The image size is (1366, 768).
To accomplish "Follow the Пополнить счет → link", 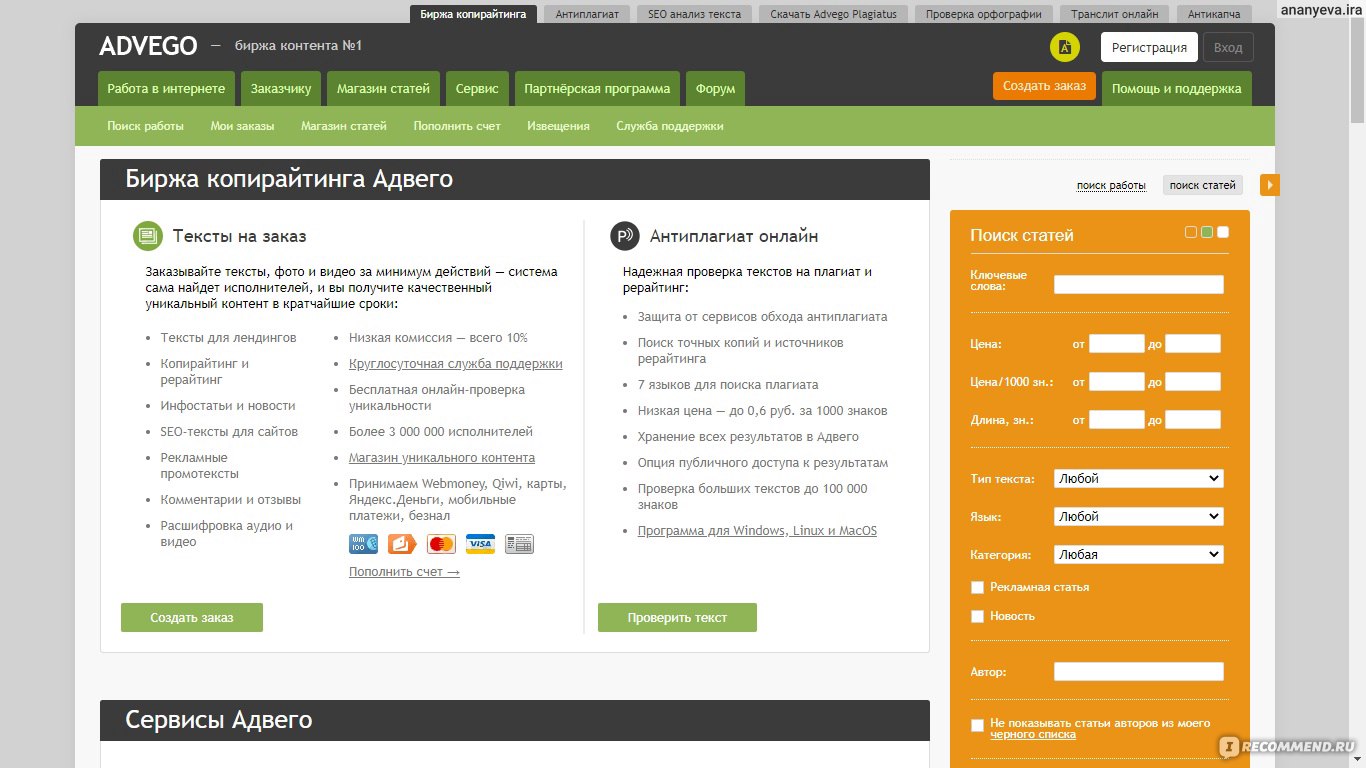I will coord(404,572).
